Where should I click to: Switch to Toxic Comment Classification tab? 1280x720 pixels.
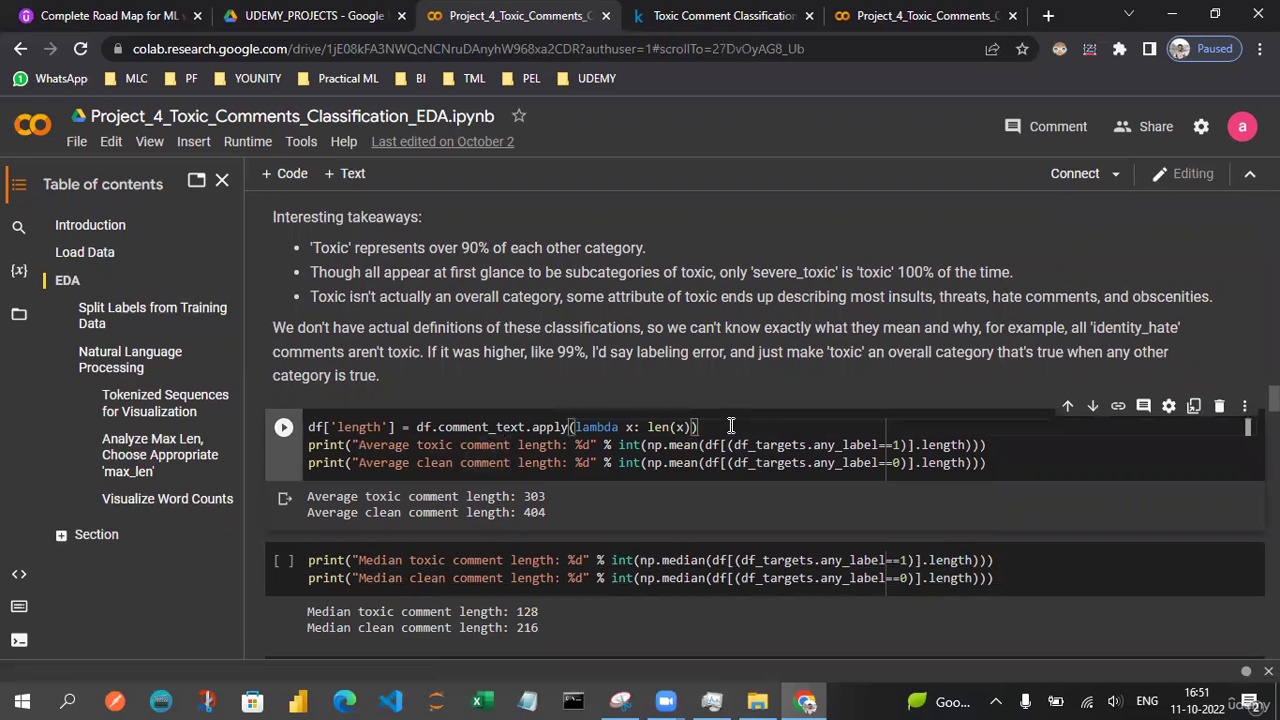point(724,16)
